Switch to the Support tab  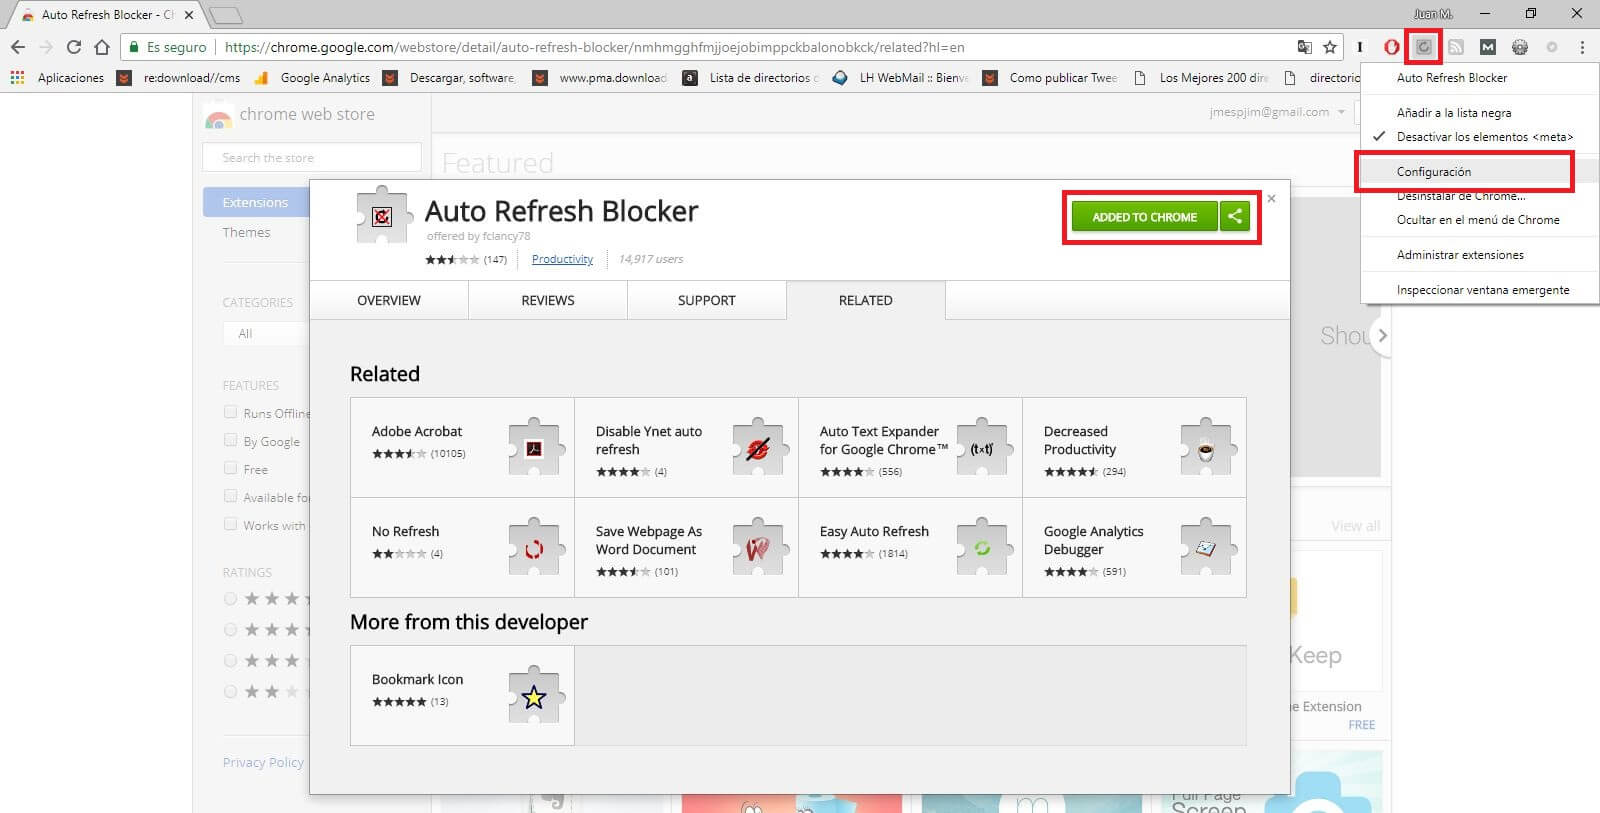coord(707,300)
